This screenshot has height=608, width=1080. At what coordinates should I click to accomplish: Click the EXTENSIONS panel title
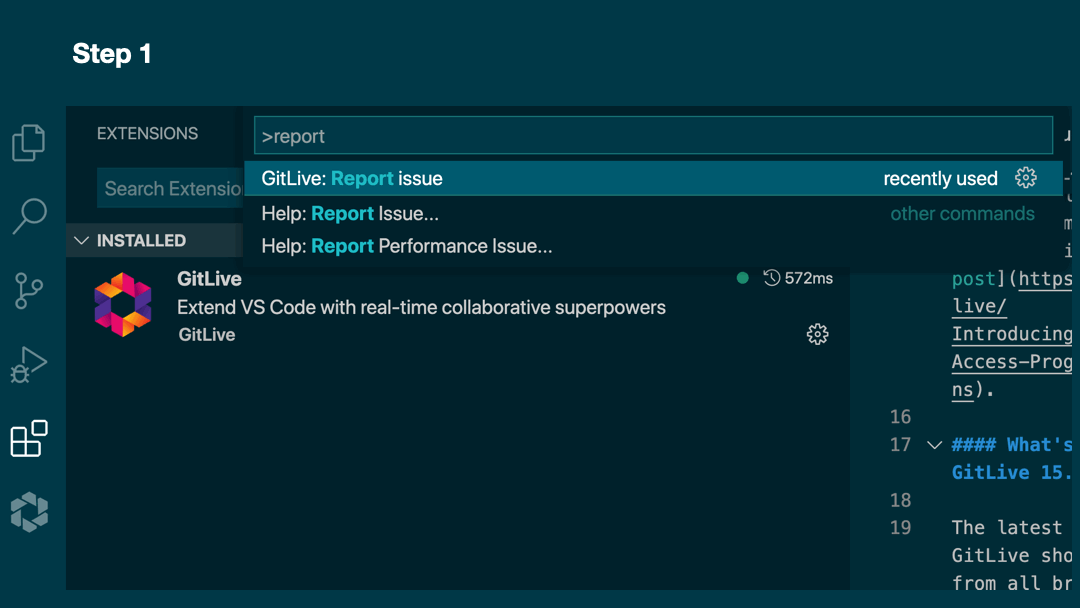click(147, 134)
